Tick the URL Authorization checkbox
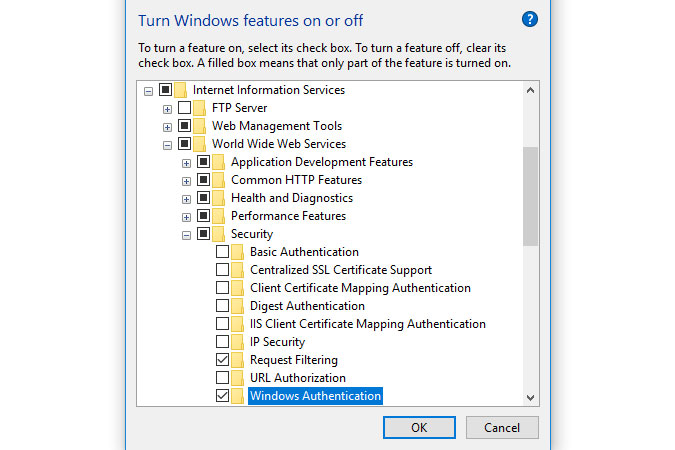The width and height of the screenshot is (675, 450). 222,378
